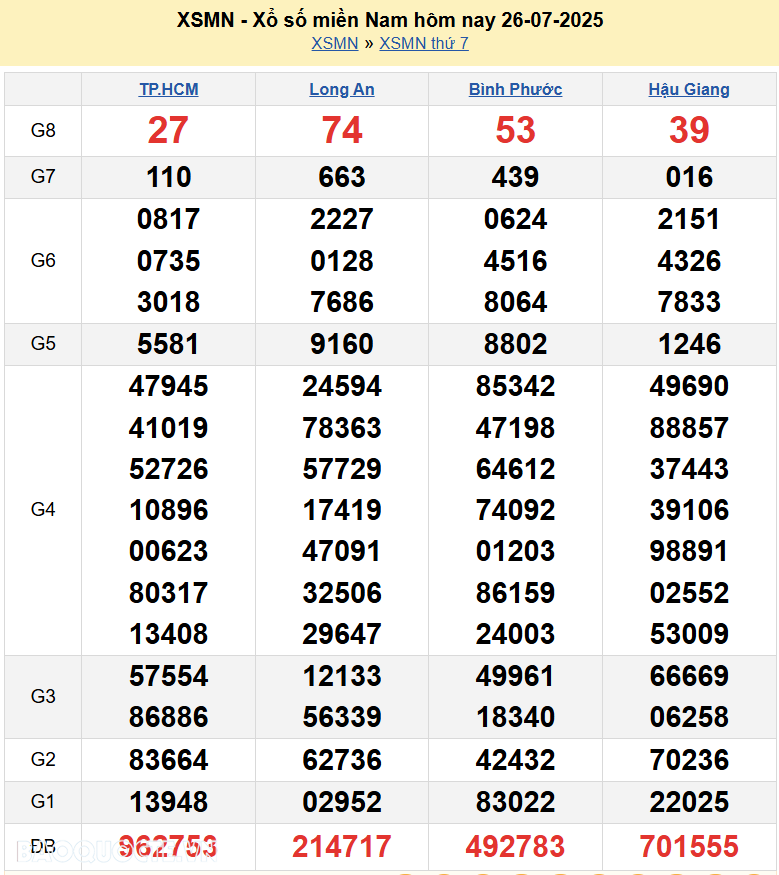Select special prize 701555 for Hậu Giang
The image size is (779, 875).
(689, 847)
